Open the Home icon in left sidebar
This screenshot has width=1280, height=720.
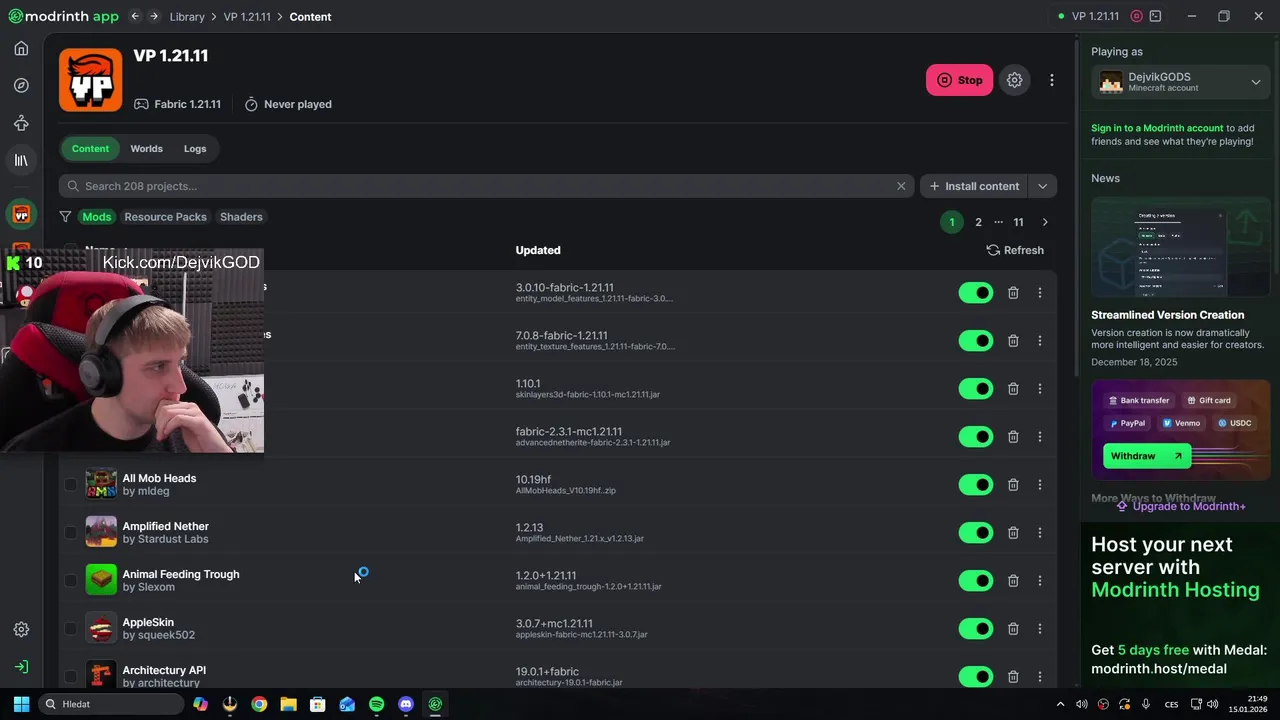coord(21,48)
